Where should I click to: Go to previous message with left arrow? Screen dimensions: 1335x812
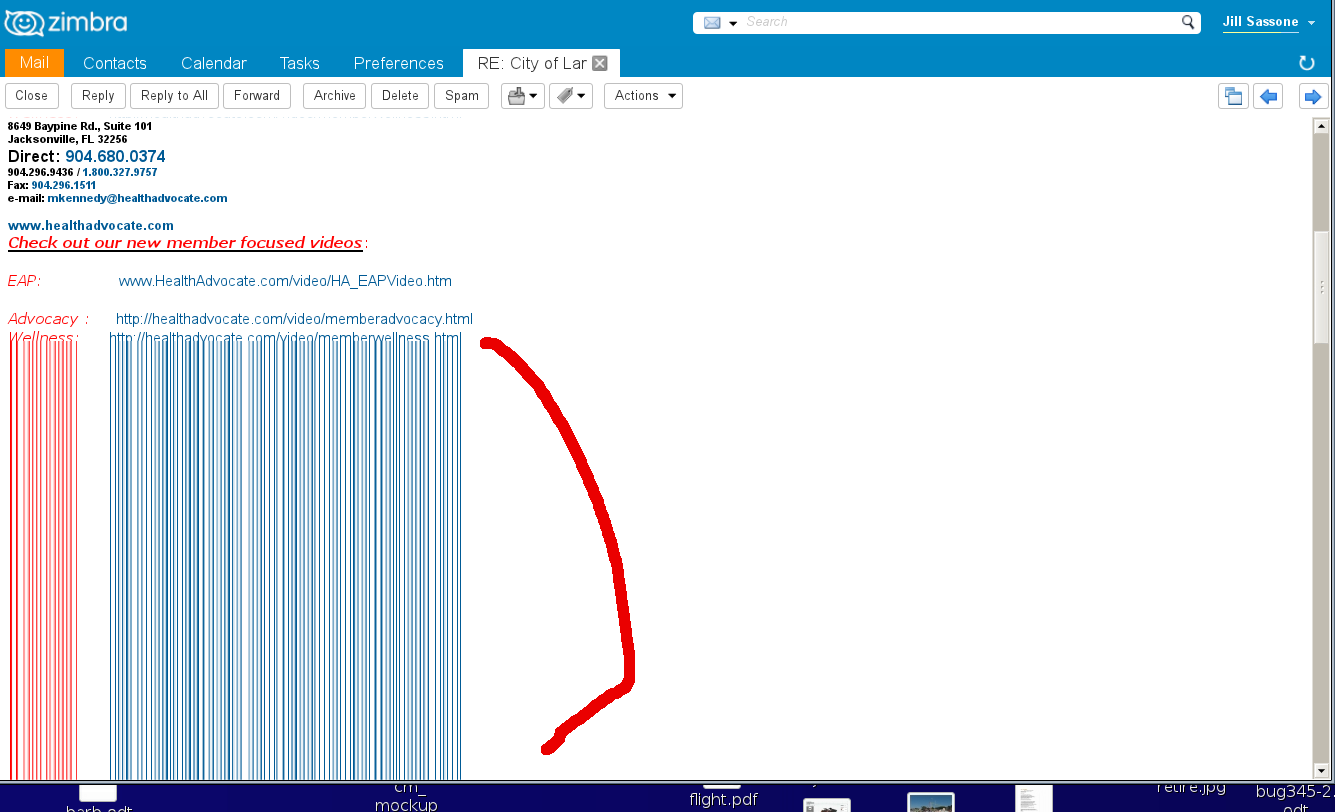click(x=1268, y=97)
